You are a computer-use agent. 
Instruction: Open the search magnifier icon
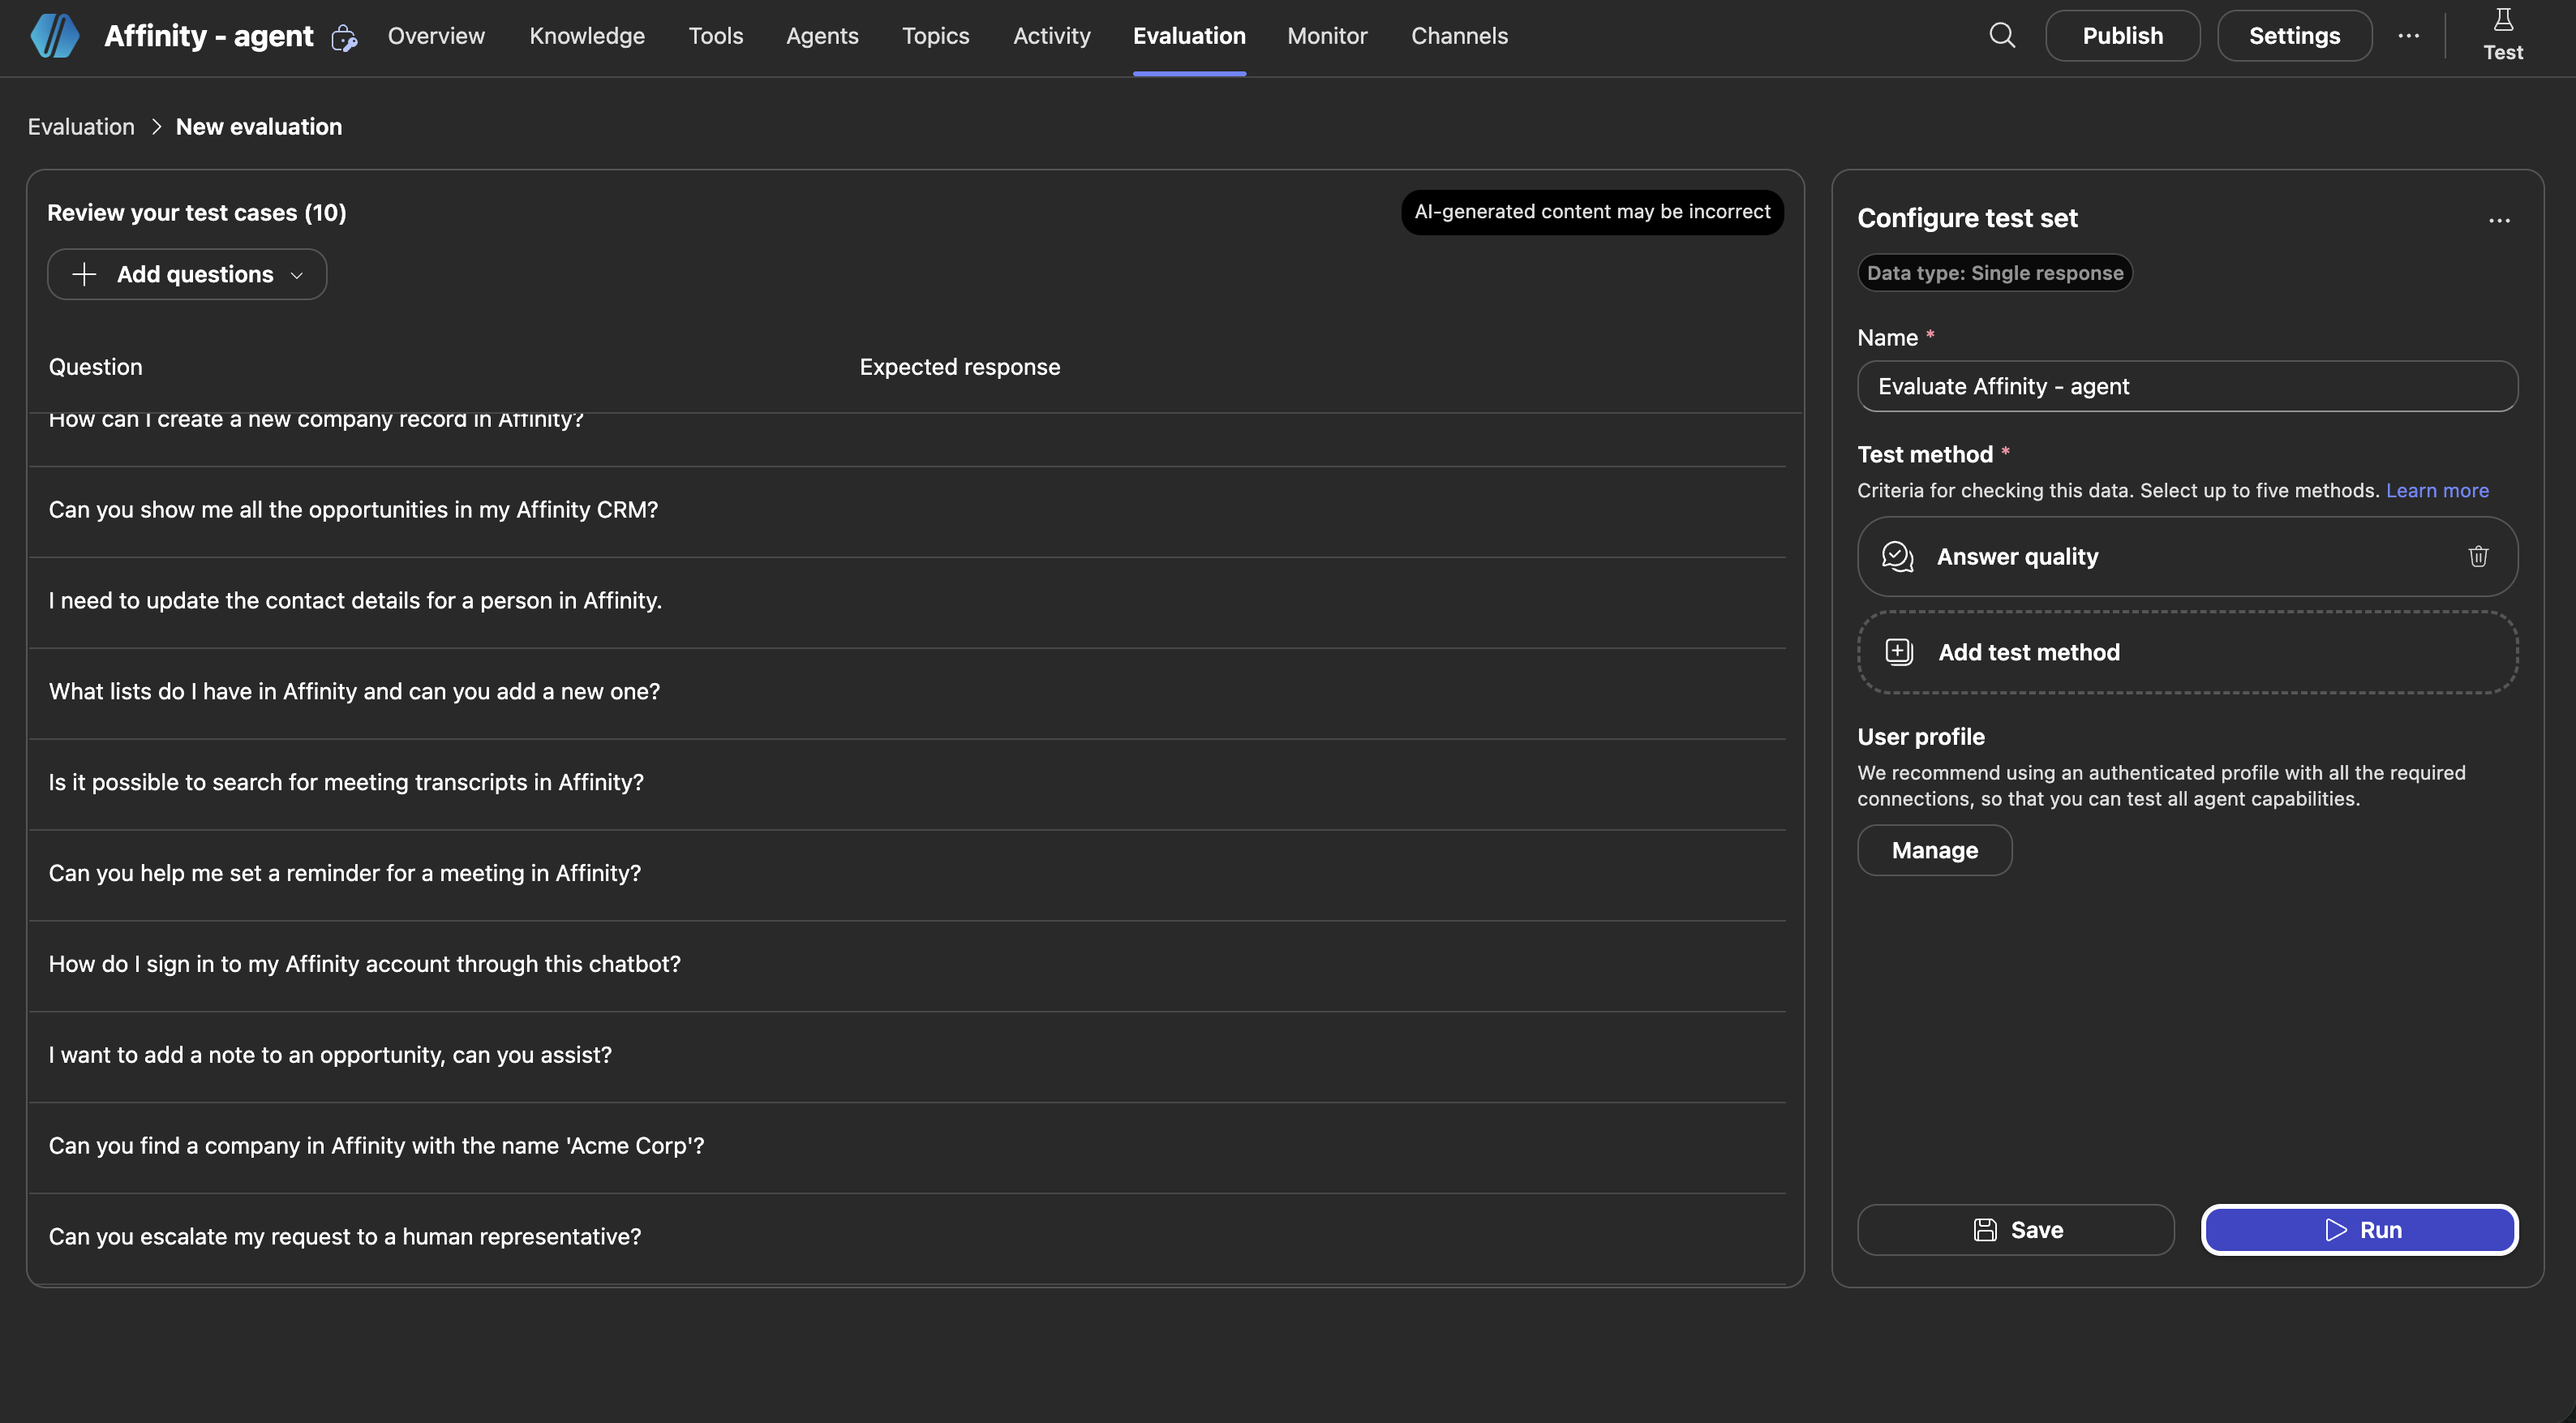click(2002, 36)
